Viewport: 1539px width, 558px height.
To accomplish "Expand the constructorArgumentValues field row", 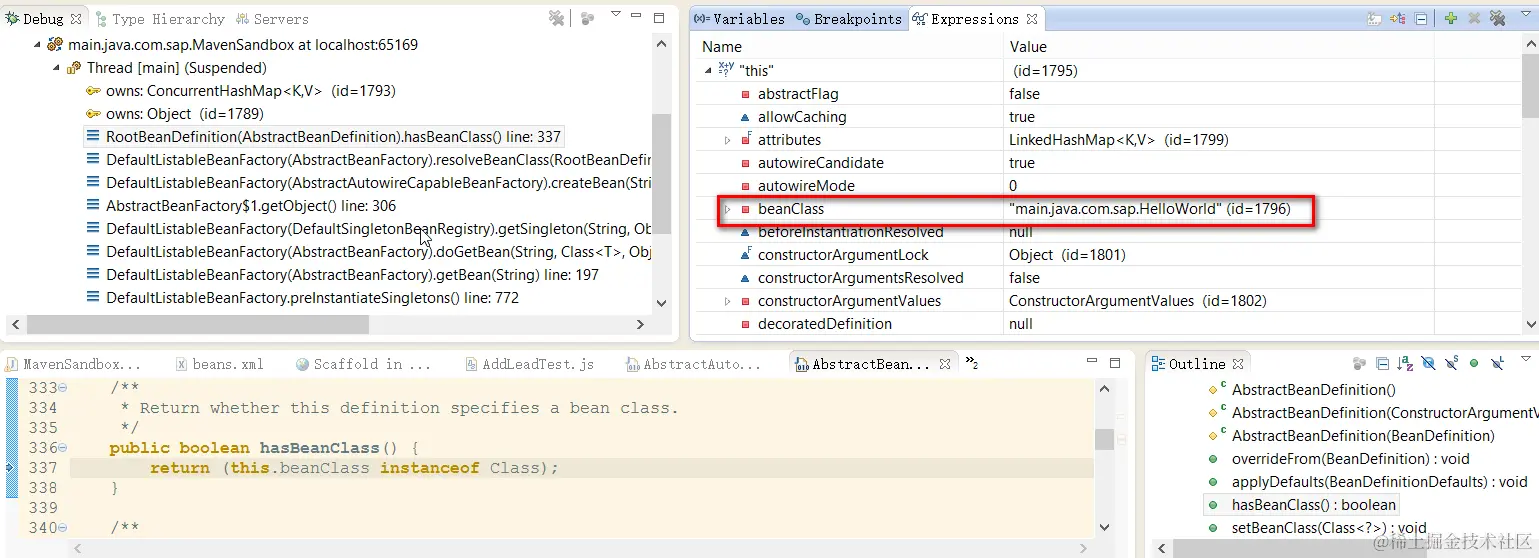I will (728, 301).
